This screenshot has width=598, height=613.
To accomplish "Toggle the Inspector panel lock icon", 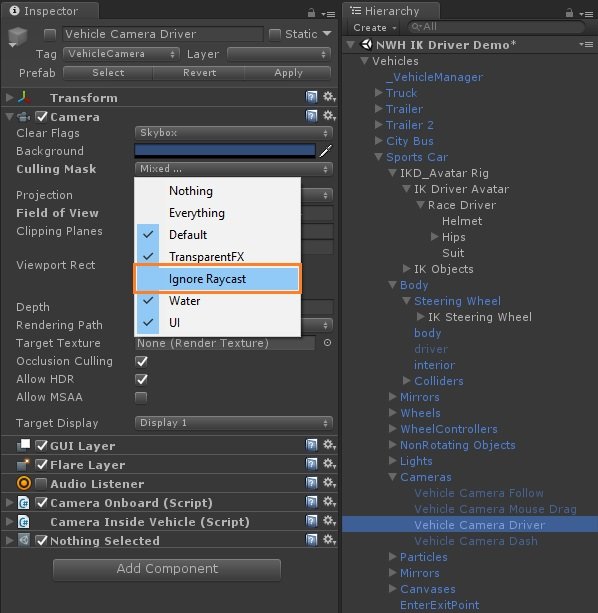I will pyautogui.click(x=311, y=13).
